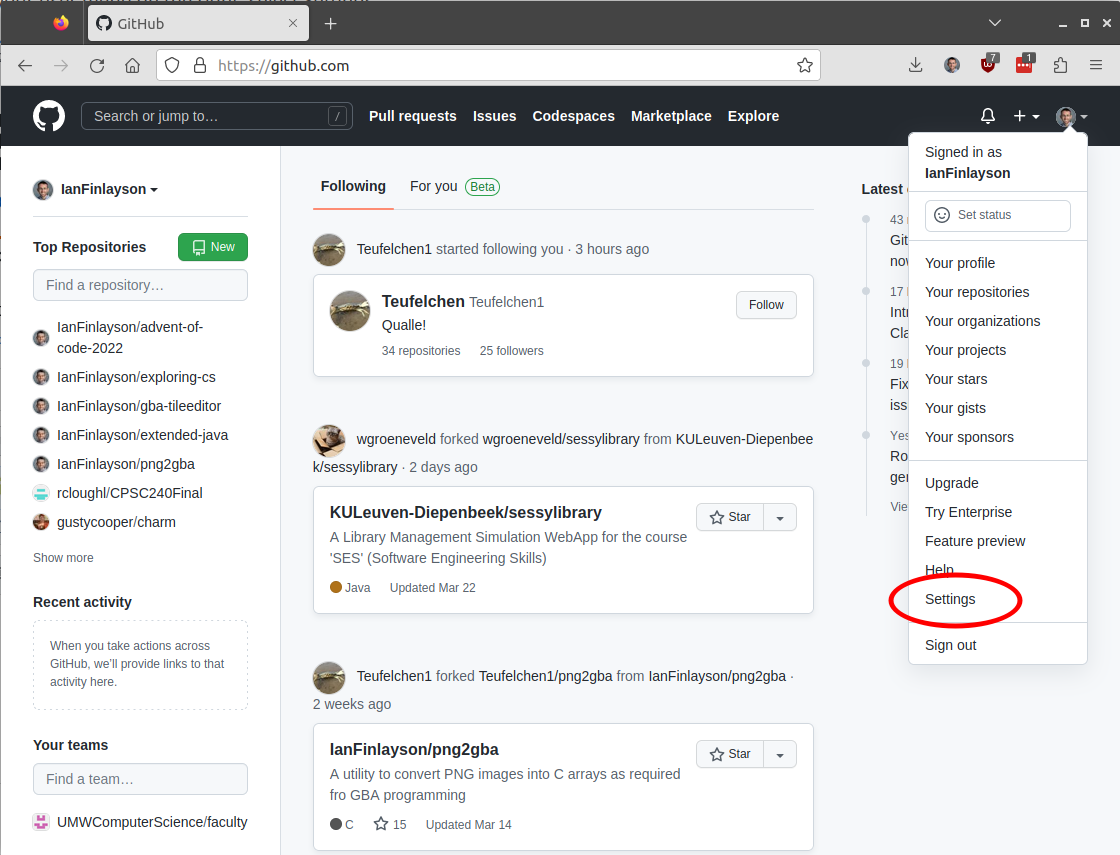Click the Firefox logo icon in tab bar
The image size is (1120, 855).
[x=61, y=24]
